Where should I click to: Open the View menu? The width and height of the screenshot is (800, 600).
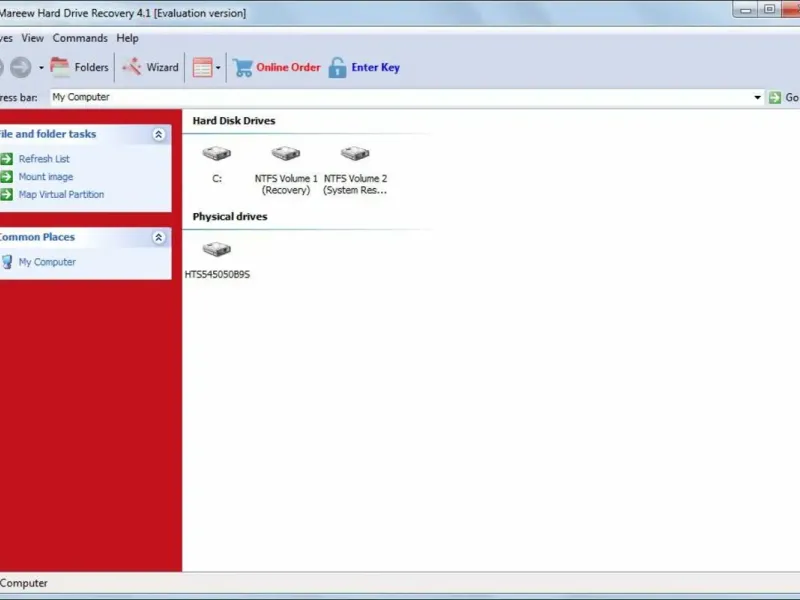[x=33, y=38]
